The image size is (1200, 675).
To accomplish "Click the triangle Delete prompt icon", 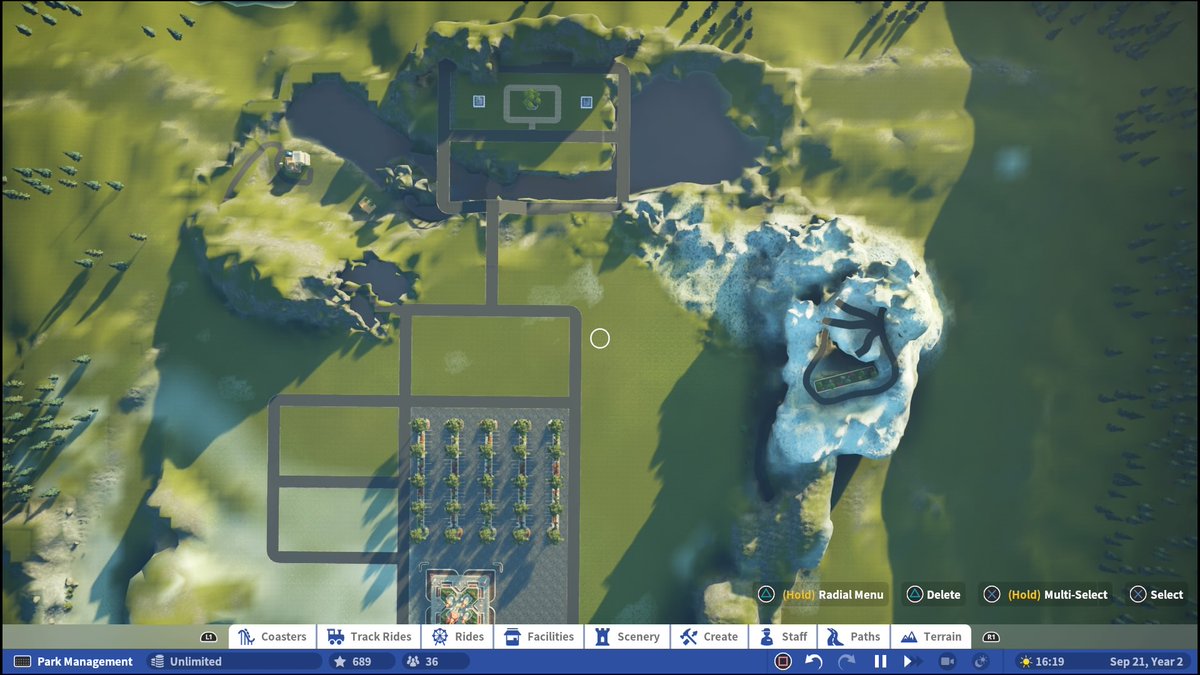I will (914, 594).
